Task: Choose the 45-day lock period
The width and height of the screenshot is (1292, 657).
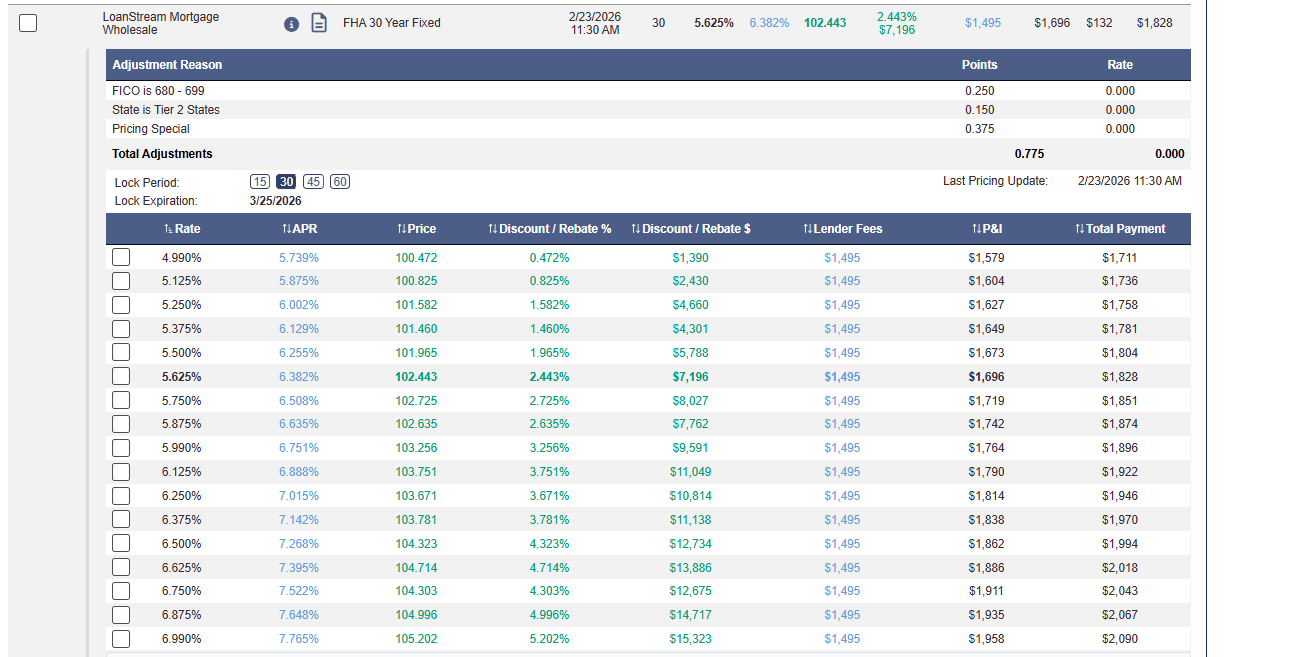Action: tap(313, 182)
